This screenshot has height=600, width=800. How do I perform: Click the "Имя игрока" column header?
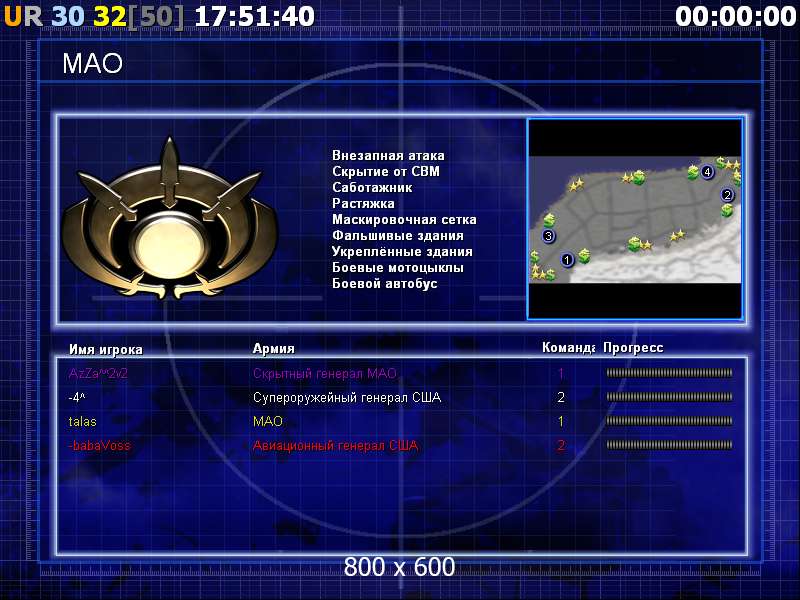(x=106, y=349)
